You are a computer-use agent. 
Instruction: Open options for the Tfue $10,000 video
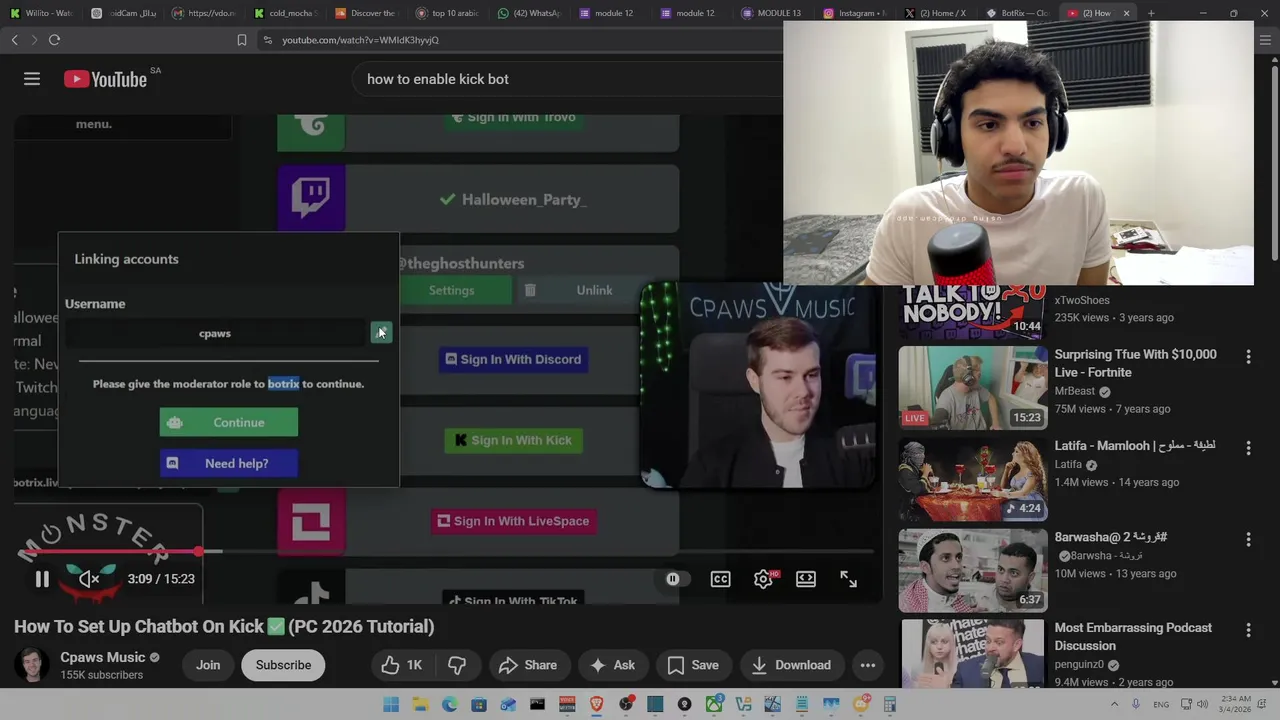(1248, 356)
